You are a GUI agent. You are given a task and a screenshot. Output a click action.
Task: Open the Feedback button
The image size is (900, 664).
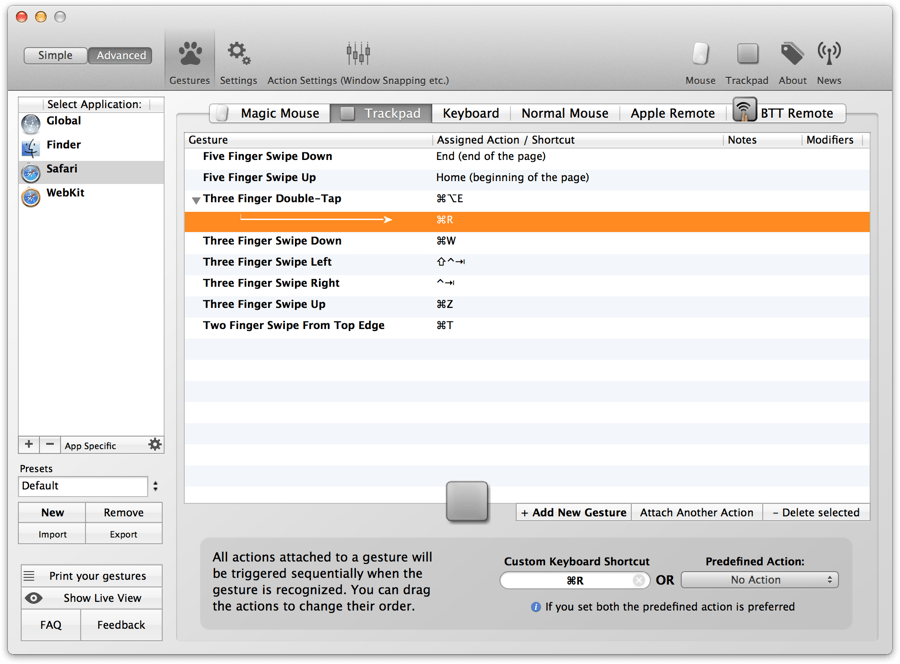(121, 625)
